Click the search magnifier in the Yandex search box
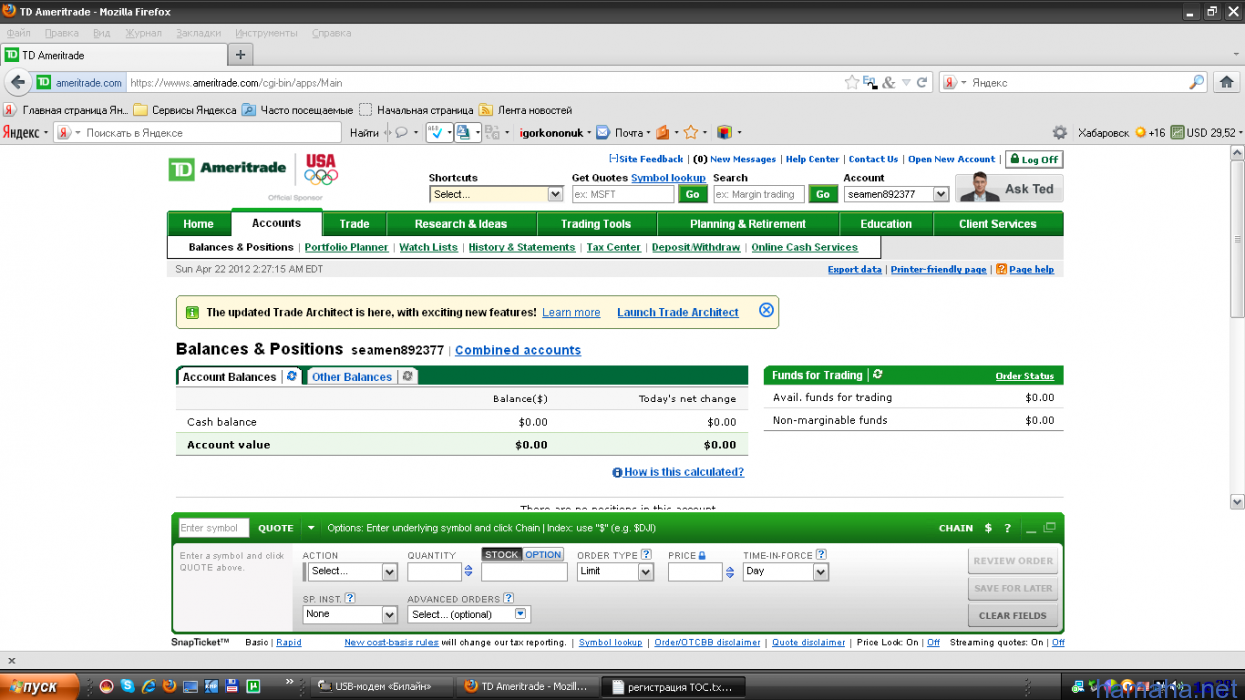The width and height of the screenshot is (1245, 700). [x=1197, y=83]
